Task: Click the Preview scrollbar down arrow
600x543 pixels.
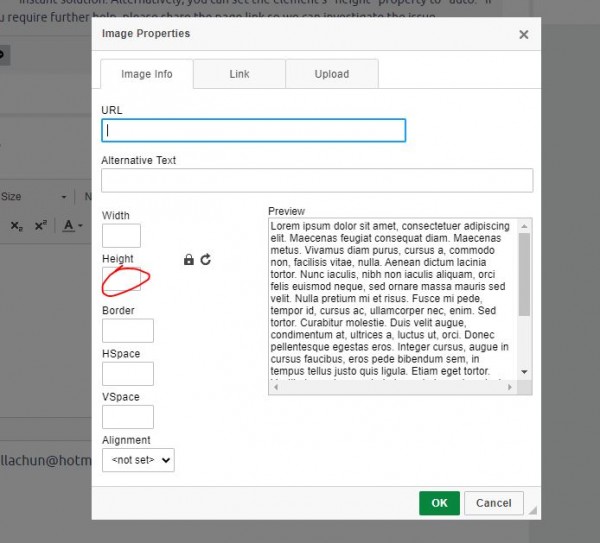Action: 525,372
